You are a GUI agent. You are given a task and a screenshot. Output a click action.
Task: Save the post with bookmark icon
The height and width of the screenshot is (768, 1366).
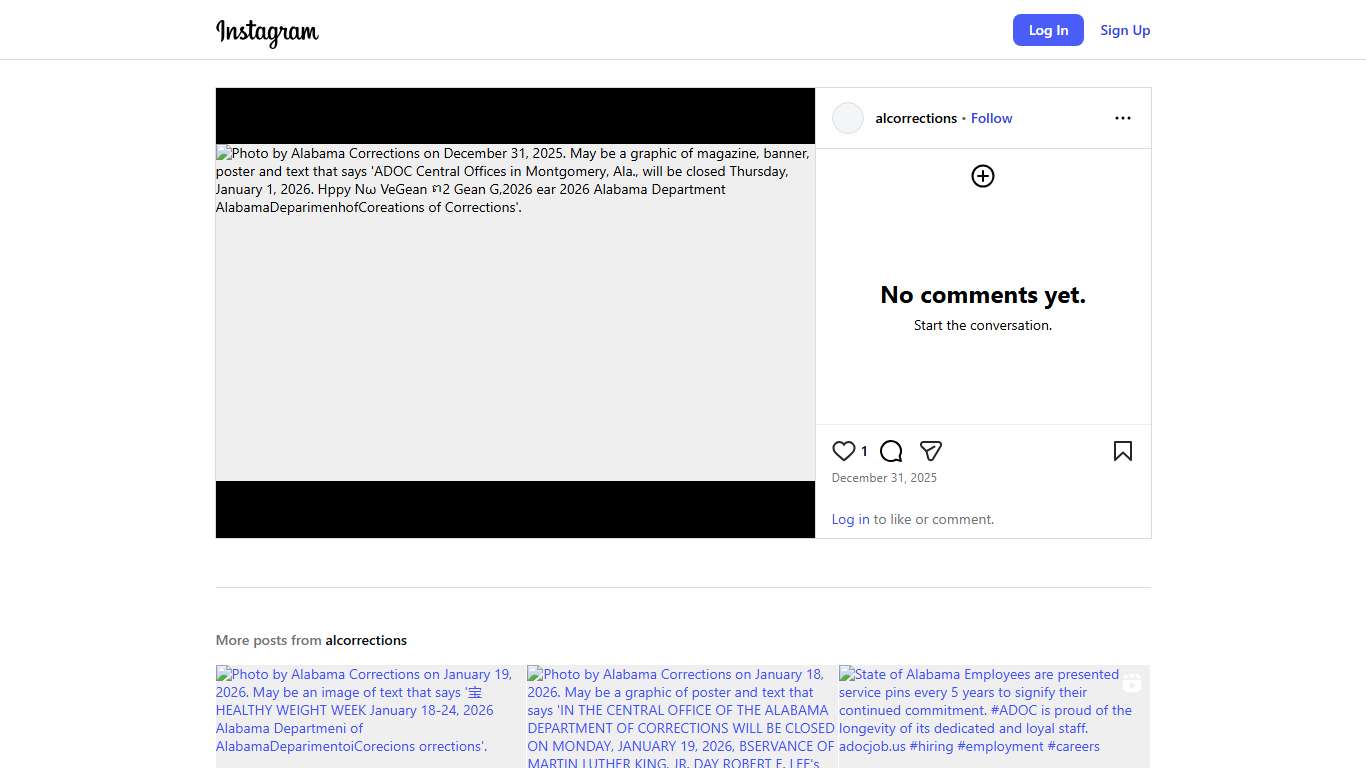tap(1122, 451)
